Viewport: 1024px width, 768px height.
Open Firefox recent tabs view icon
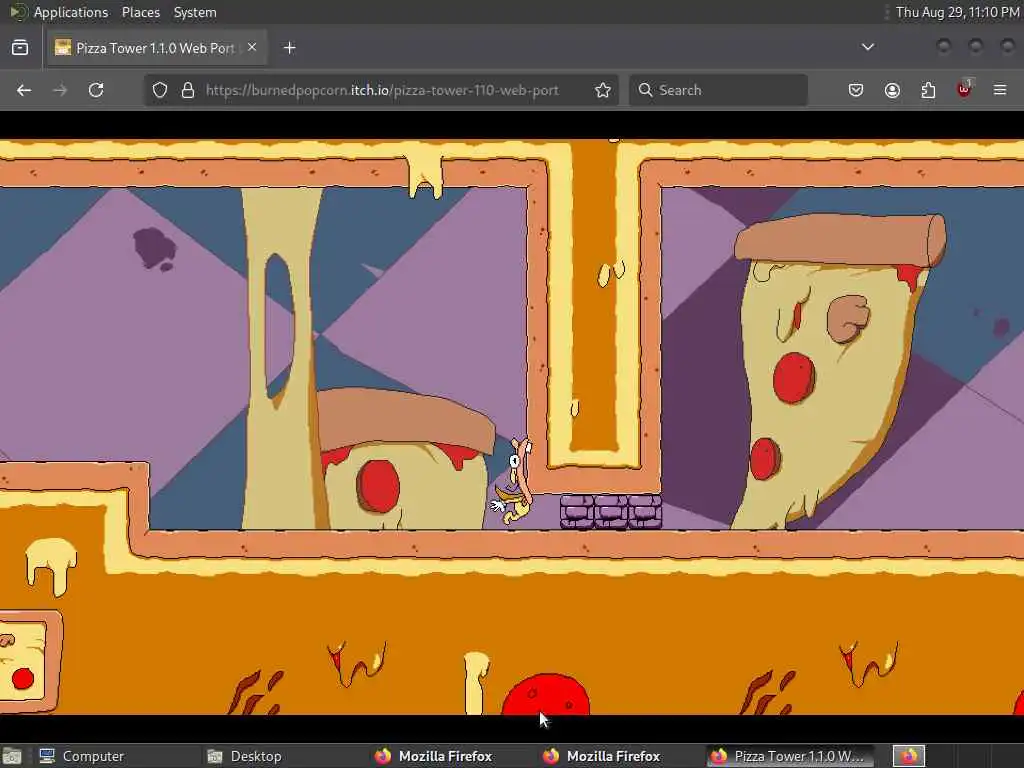pos(20,48)
